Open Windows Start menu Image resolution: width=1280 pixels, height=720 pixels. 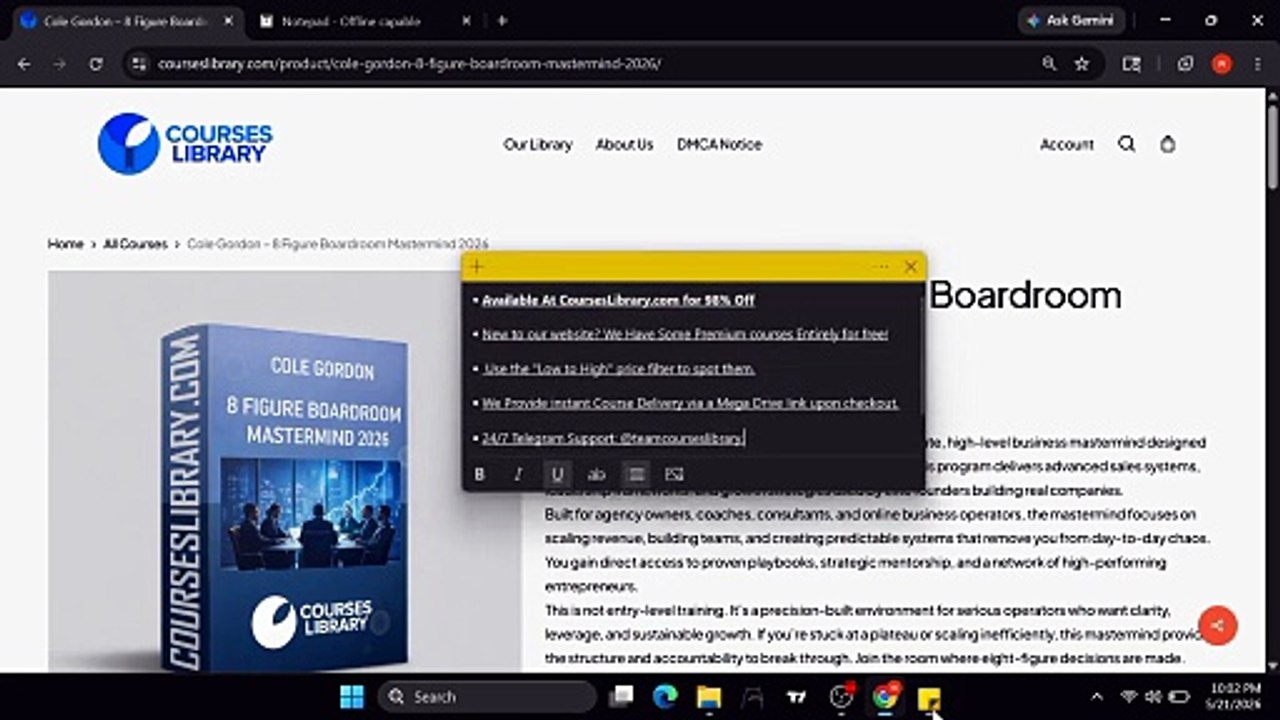[352, 696]
